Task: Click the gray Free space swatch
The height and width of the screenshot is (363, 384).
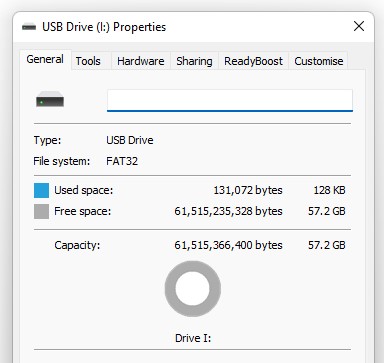Action: click(41, 211)
